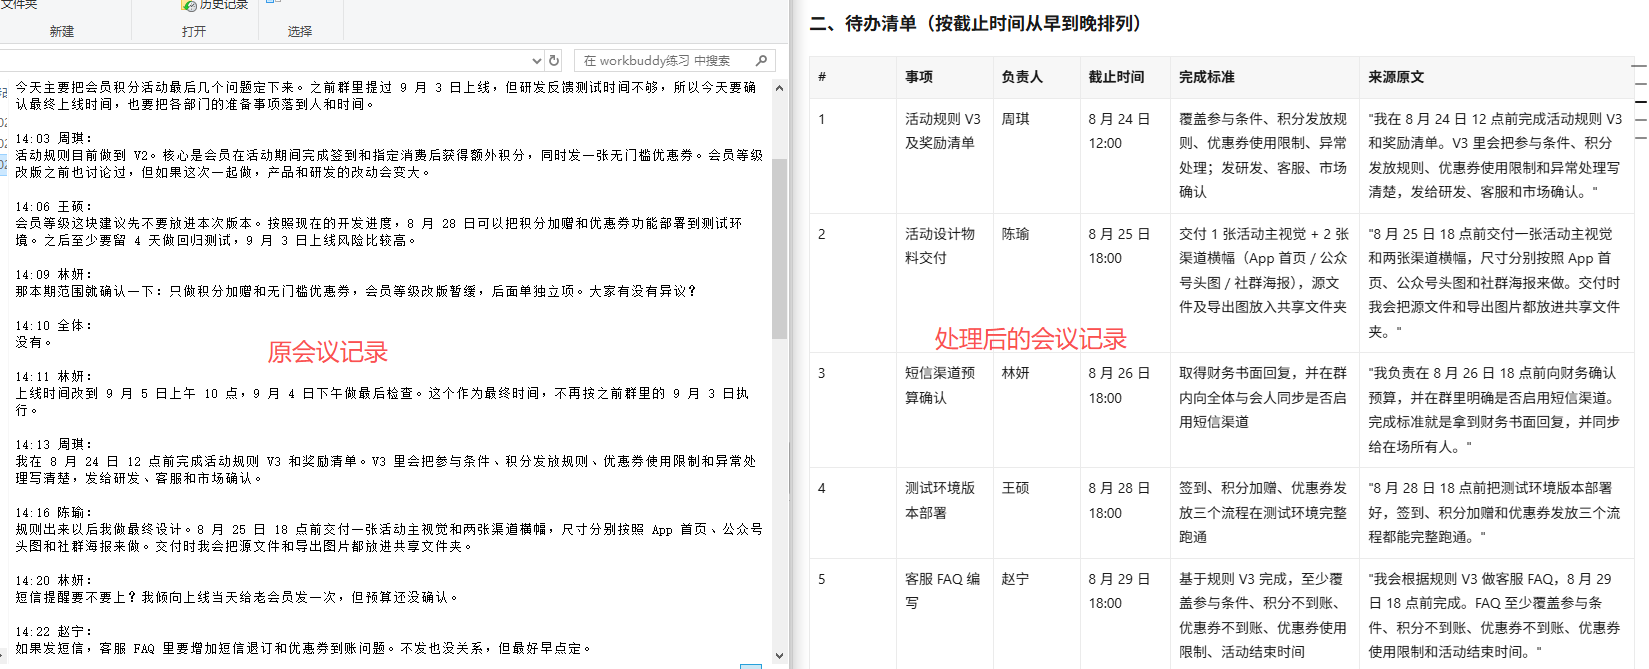The height and width of the screenshot is (669, 1649).
Task: Click the criteria cell starting '签到、积分加赠、优惠券发放'
Action: coord(1263,512)
